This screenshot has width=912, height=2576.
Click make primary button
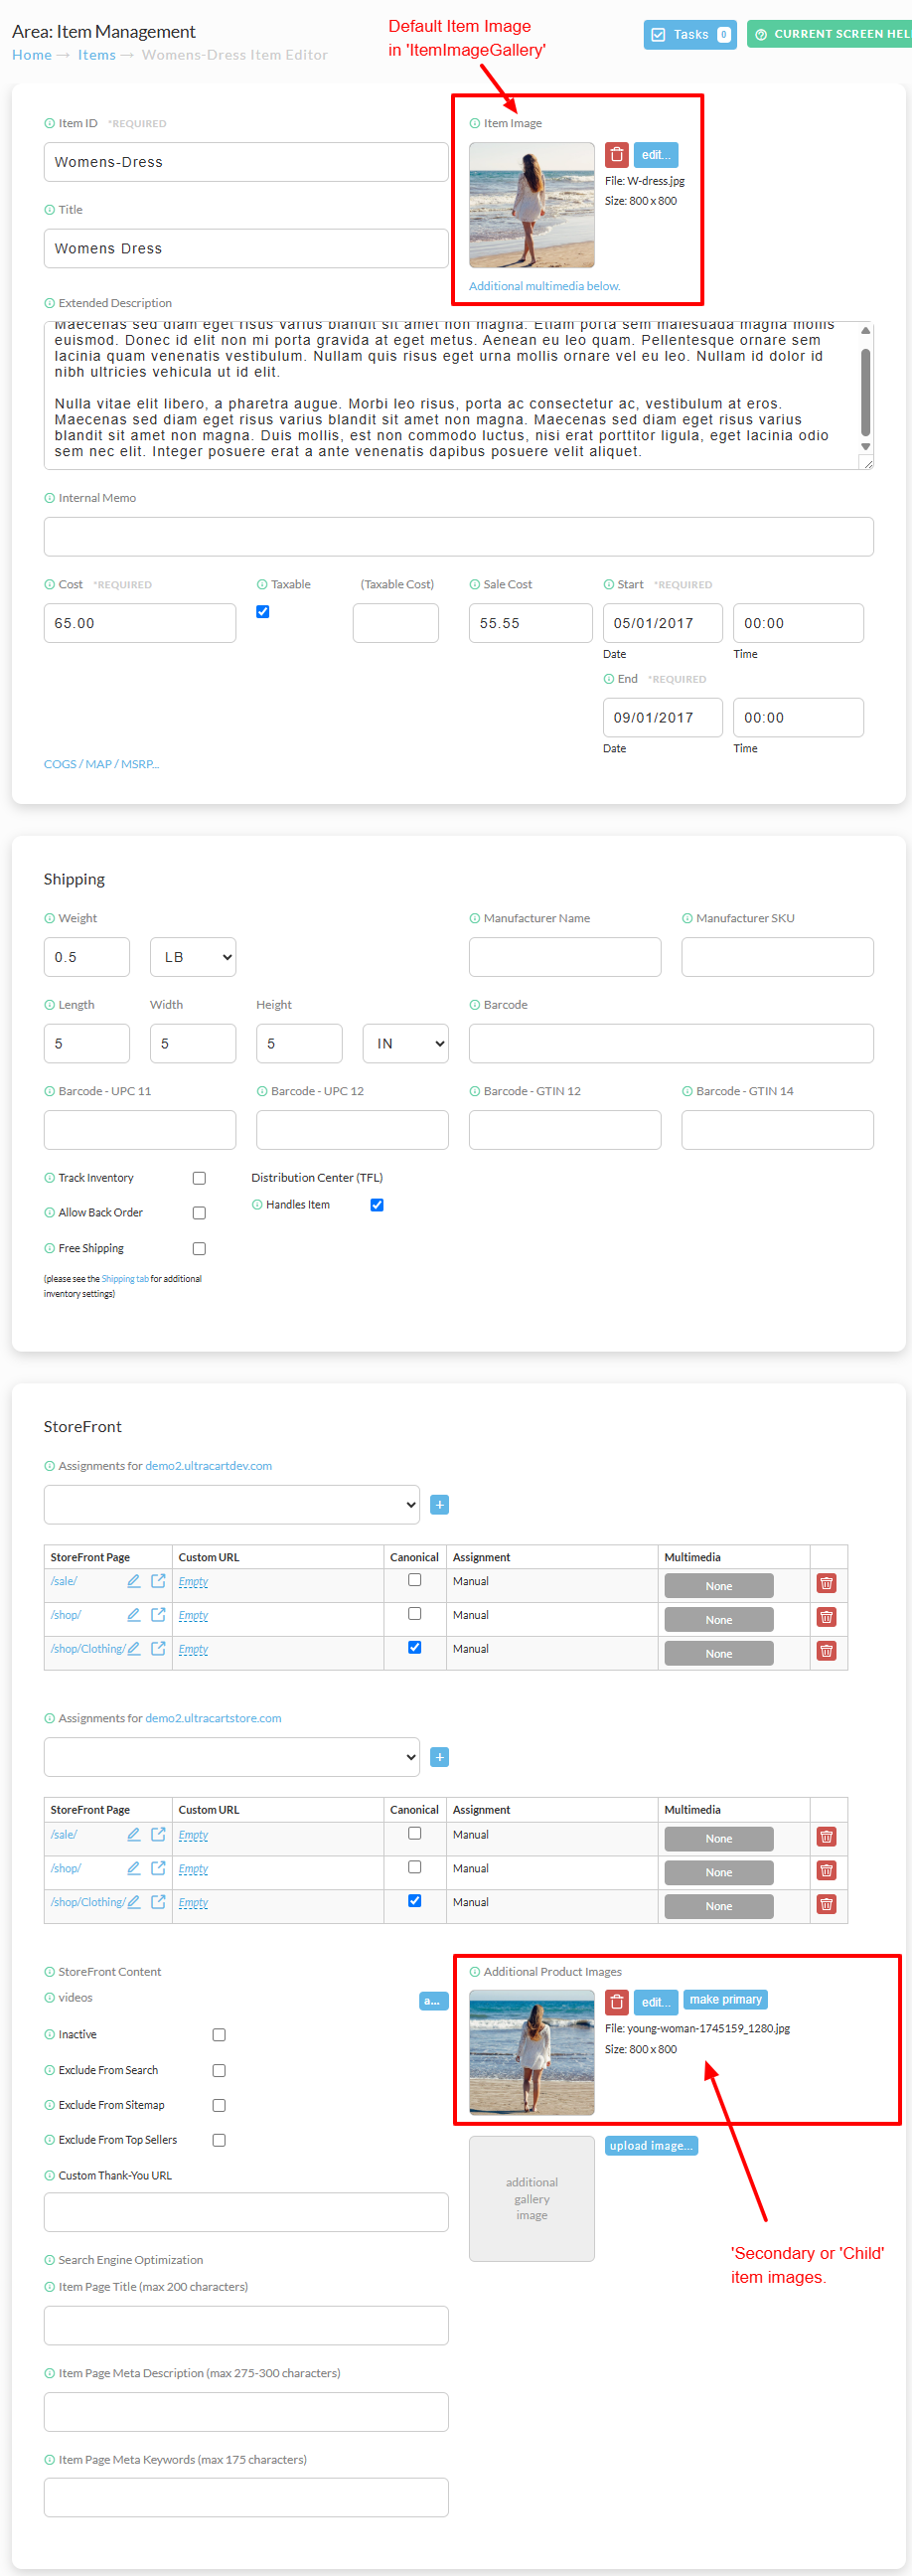(x=725, y=2000)
